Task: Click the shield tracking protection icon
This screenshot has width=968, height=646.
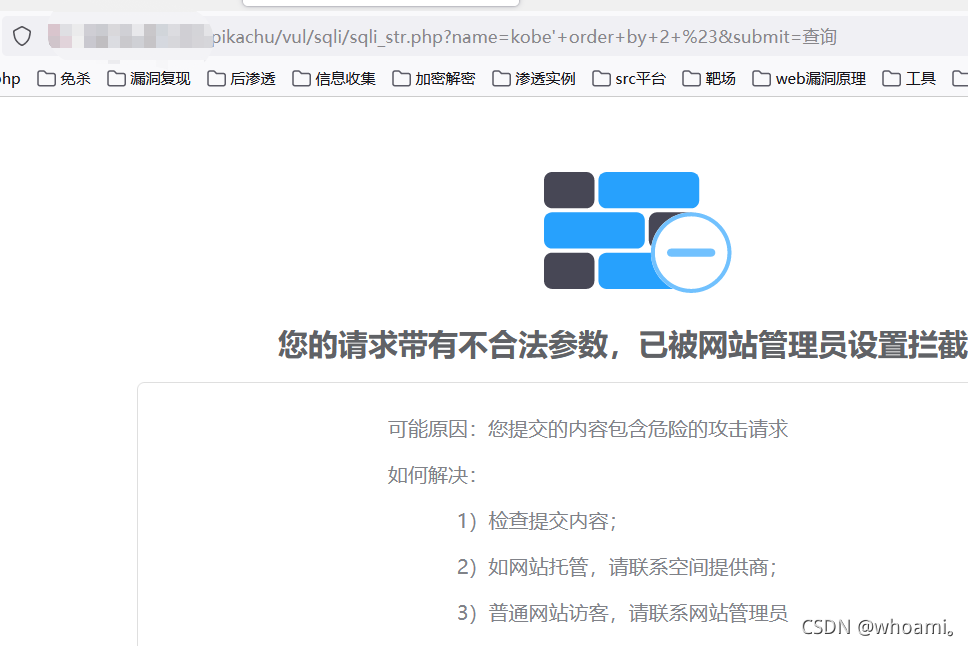Action: pyautogui.click(x=22, y=36)
